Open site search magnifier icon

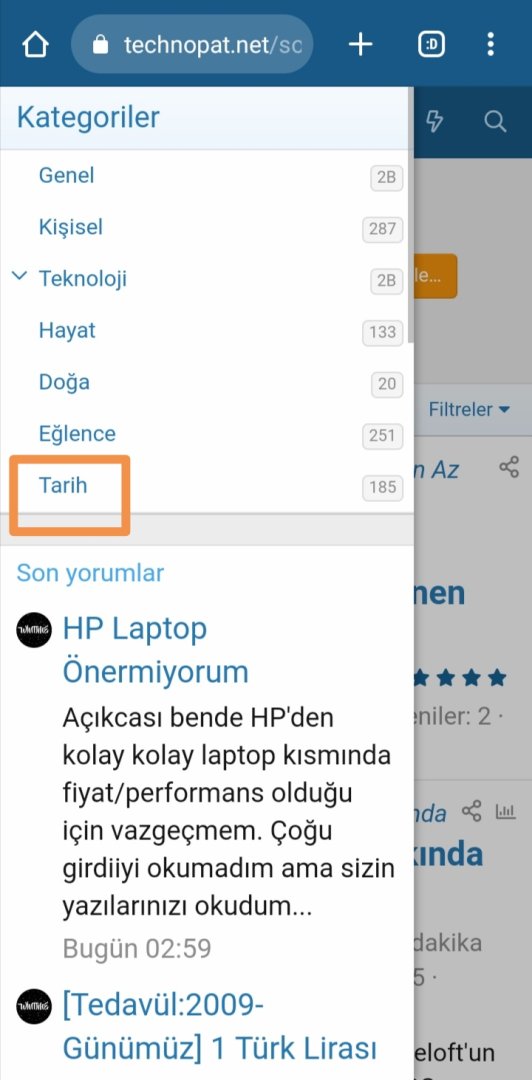495,121
